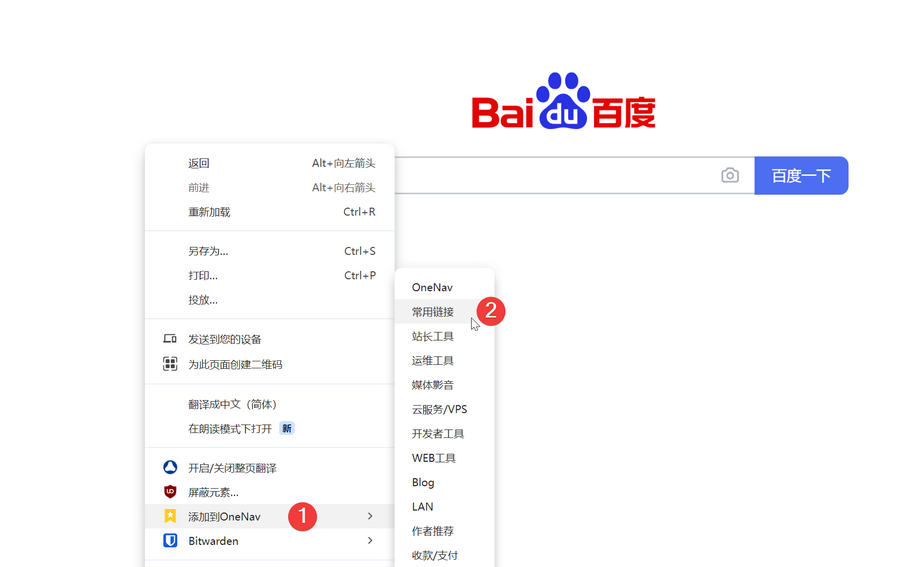
Task: Click the Baidu logo
Action: [564, 100]
